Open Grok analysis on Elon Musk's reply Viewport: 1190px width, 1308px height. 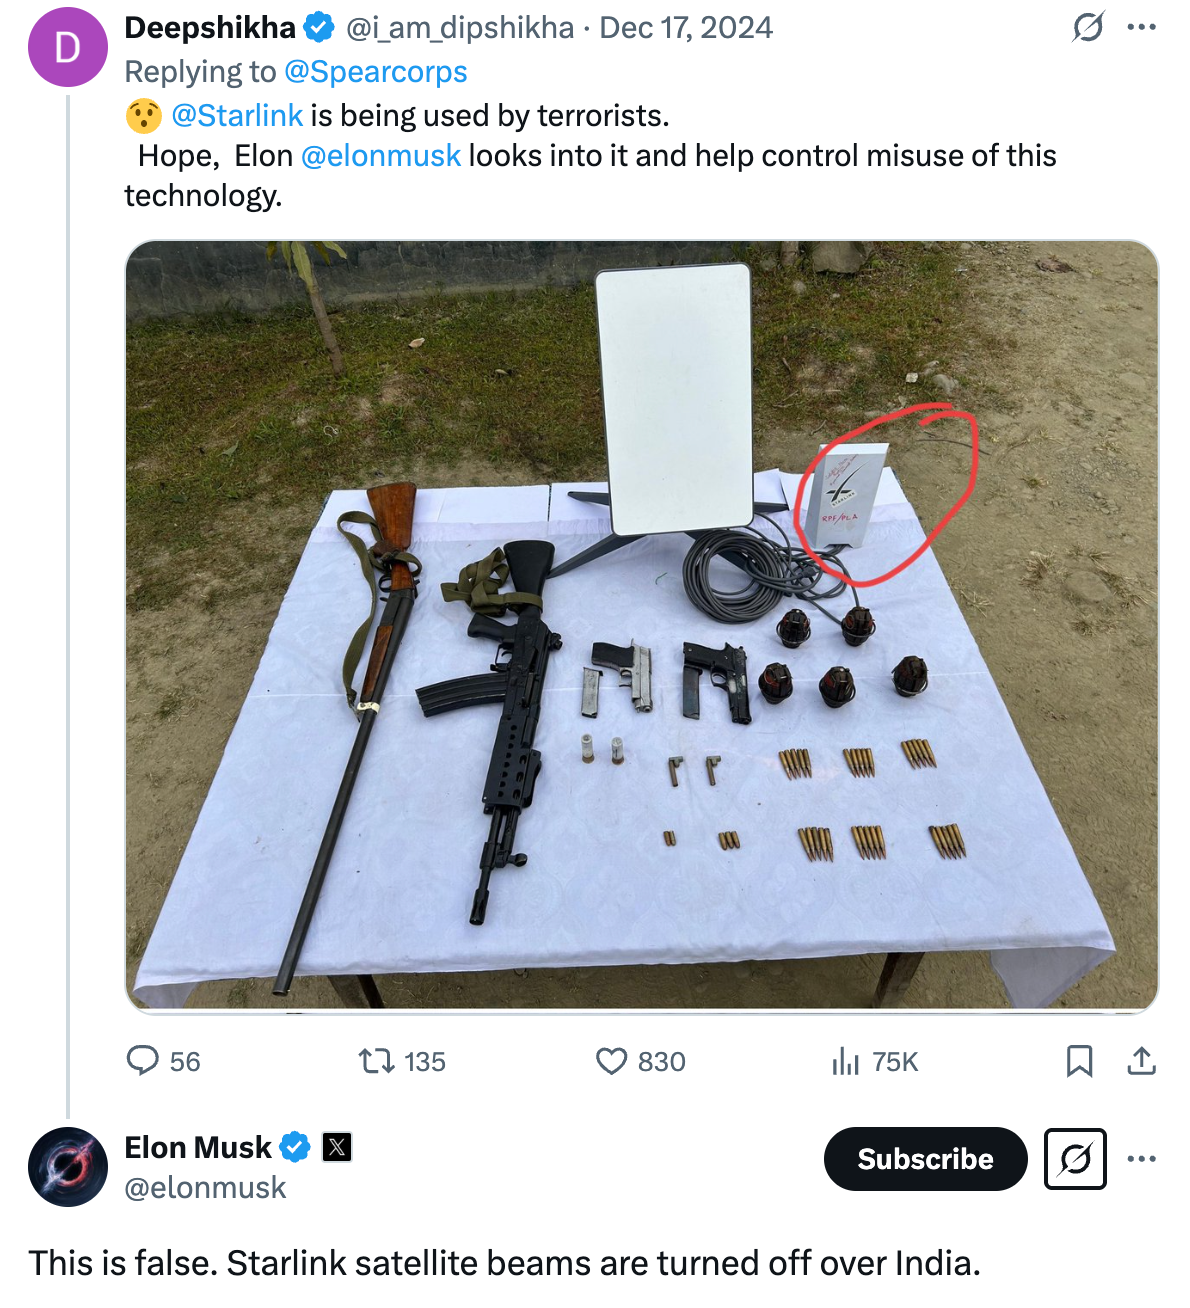coord(1075,1160)
